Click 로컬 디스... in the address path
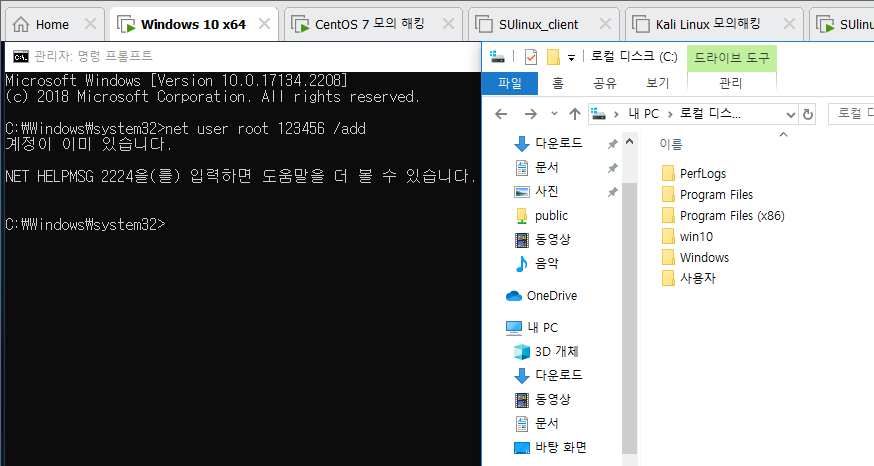This screenshot has height=466, width=874. coord(710,114)
